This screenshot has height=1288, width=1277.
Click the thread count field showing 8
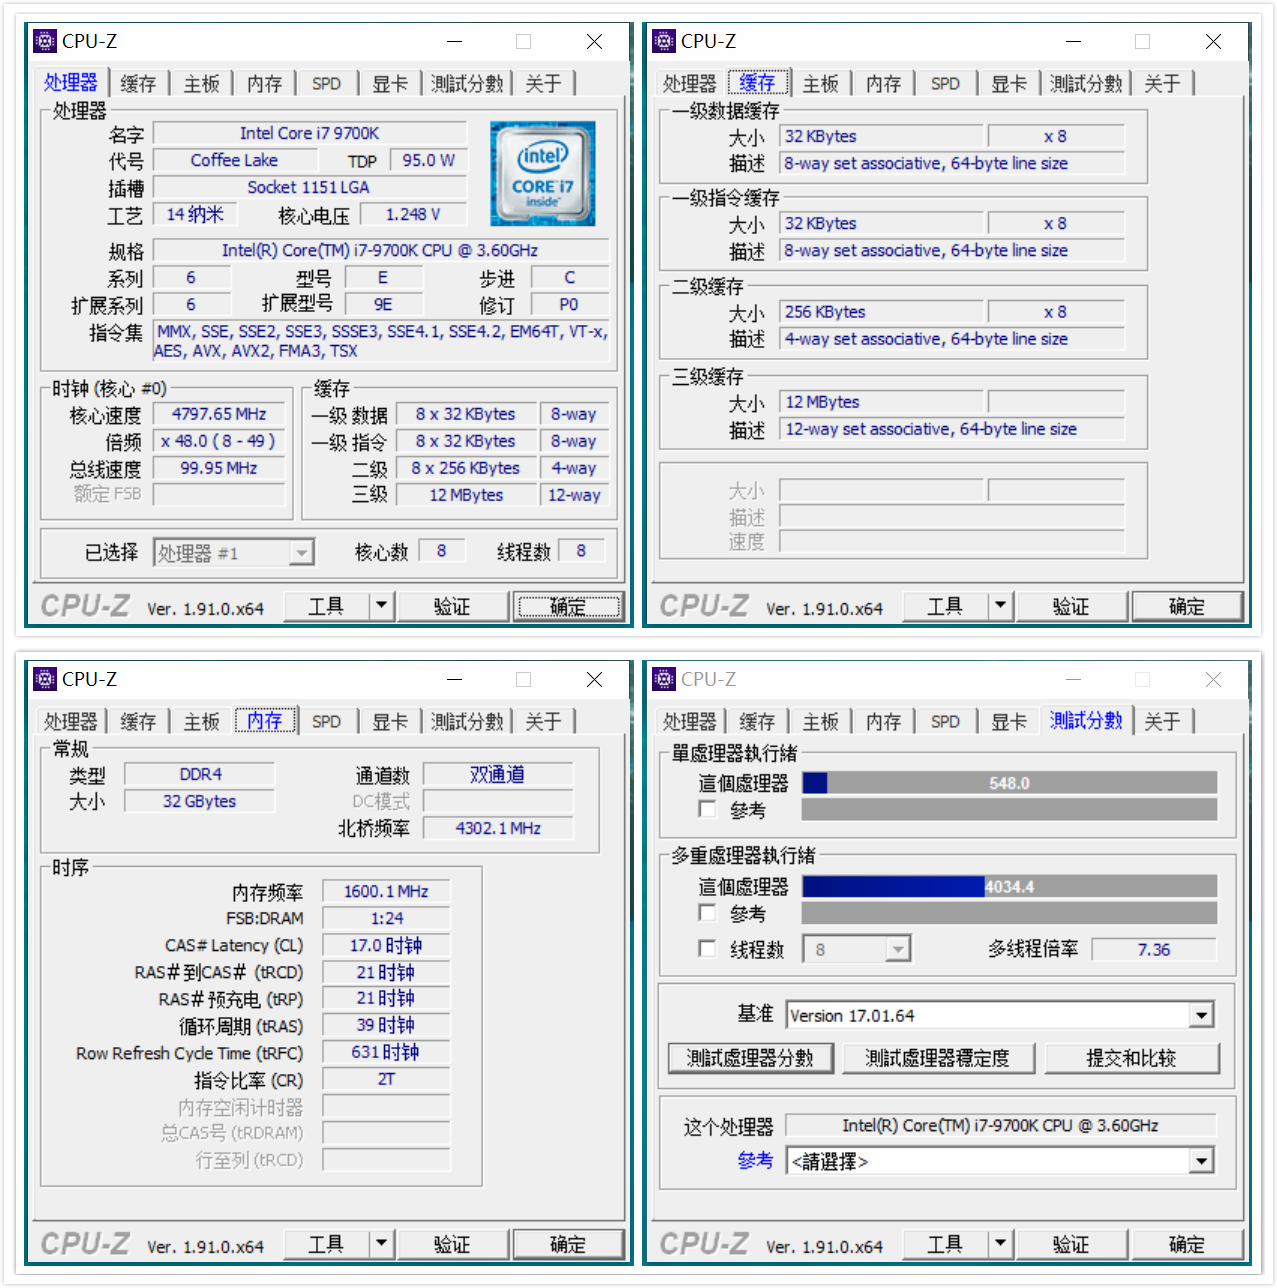coord(847,948)
